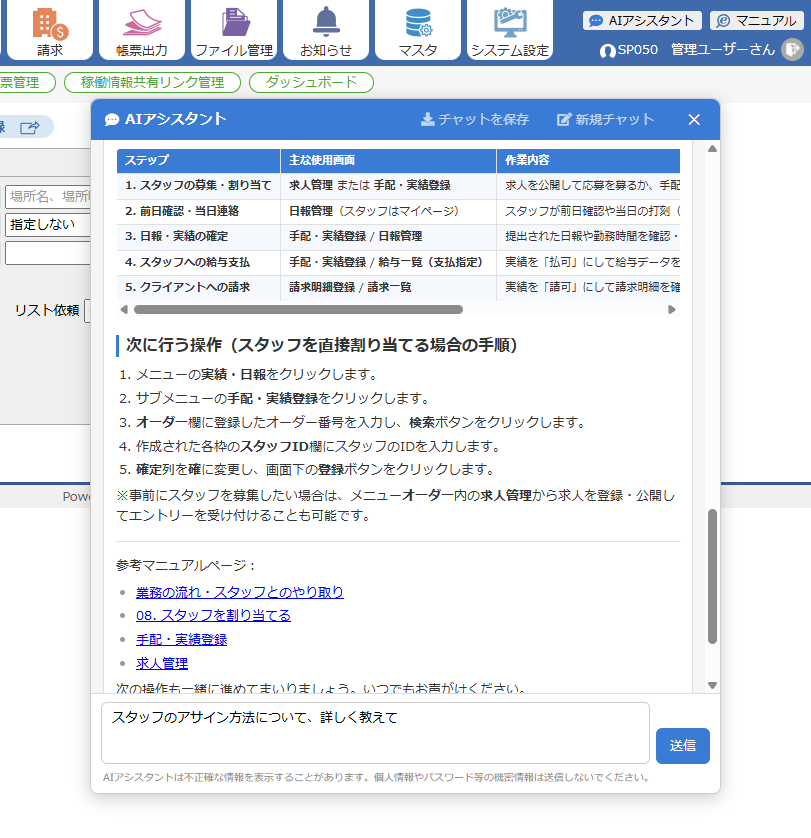Image resolution: width=811 pixels, height=838 pixels.
Task: Open the ダッシュボード submenu tab
Action: tap(311, 82)
